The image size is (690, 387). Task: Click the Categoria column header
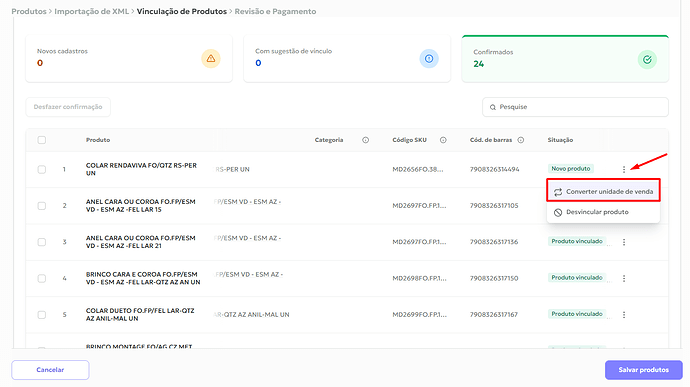pyautogui.click(x=329, y=140)
